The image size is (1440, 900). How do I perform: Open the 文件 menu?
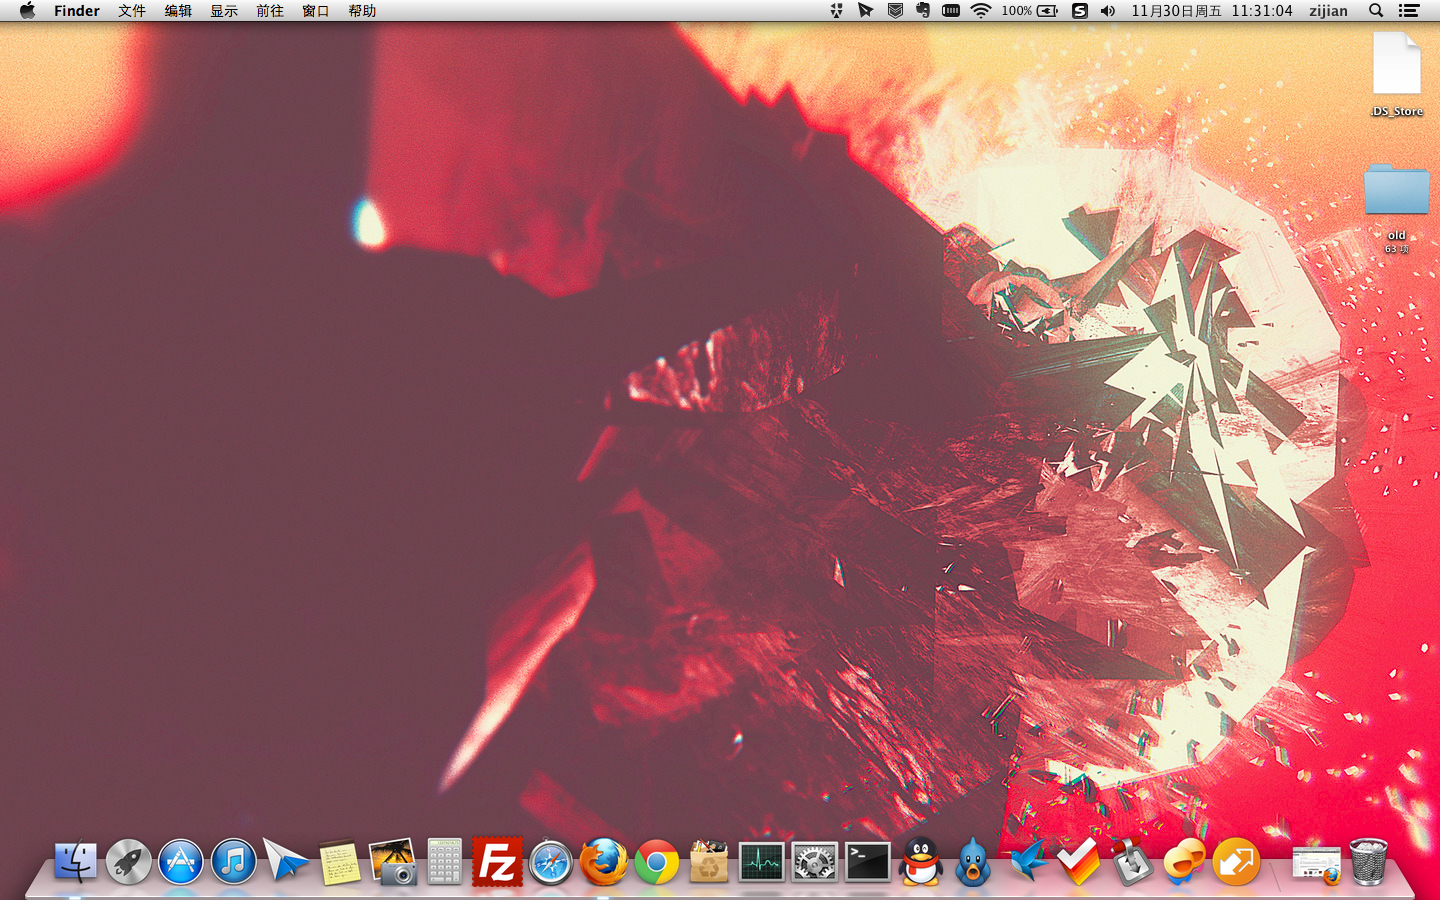point(132,11)
